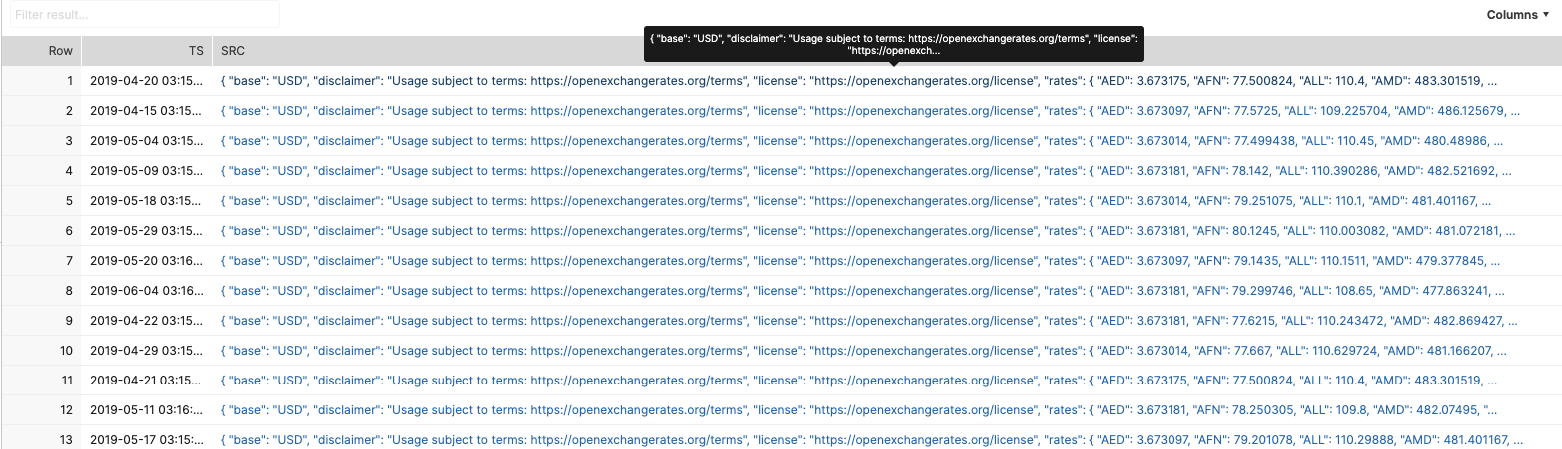Image resolution: width=1562 pixels, height=449 pixels.
Task: Select the 2019-04-20 timestamp cell
Action: point(146,81)
